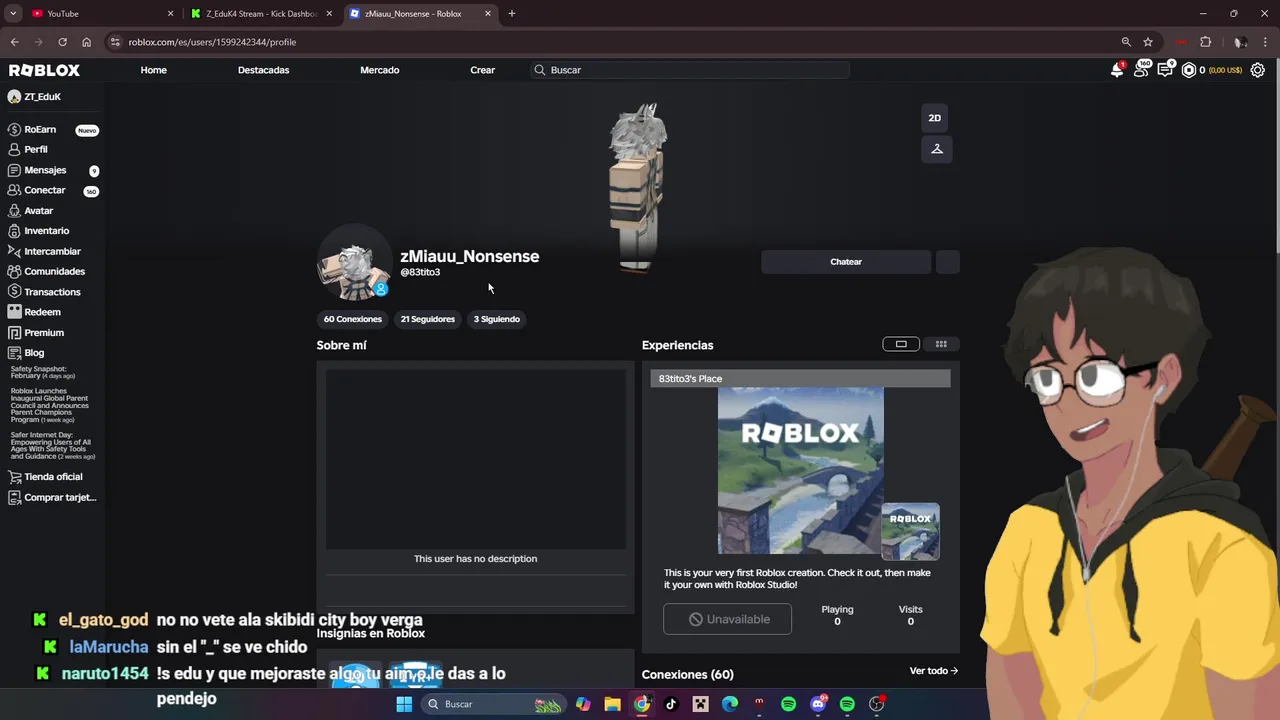
Task: Click the Chatear button
Action: pyautogui.click(x=846, y=262)
